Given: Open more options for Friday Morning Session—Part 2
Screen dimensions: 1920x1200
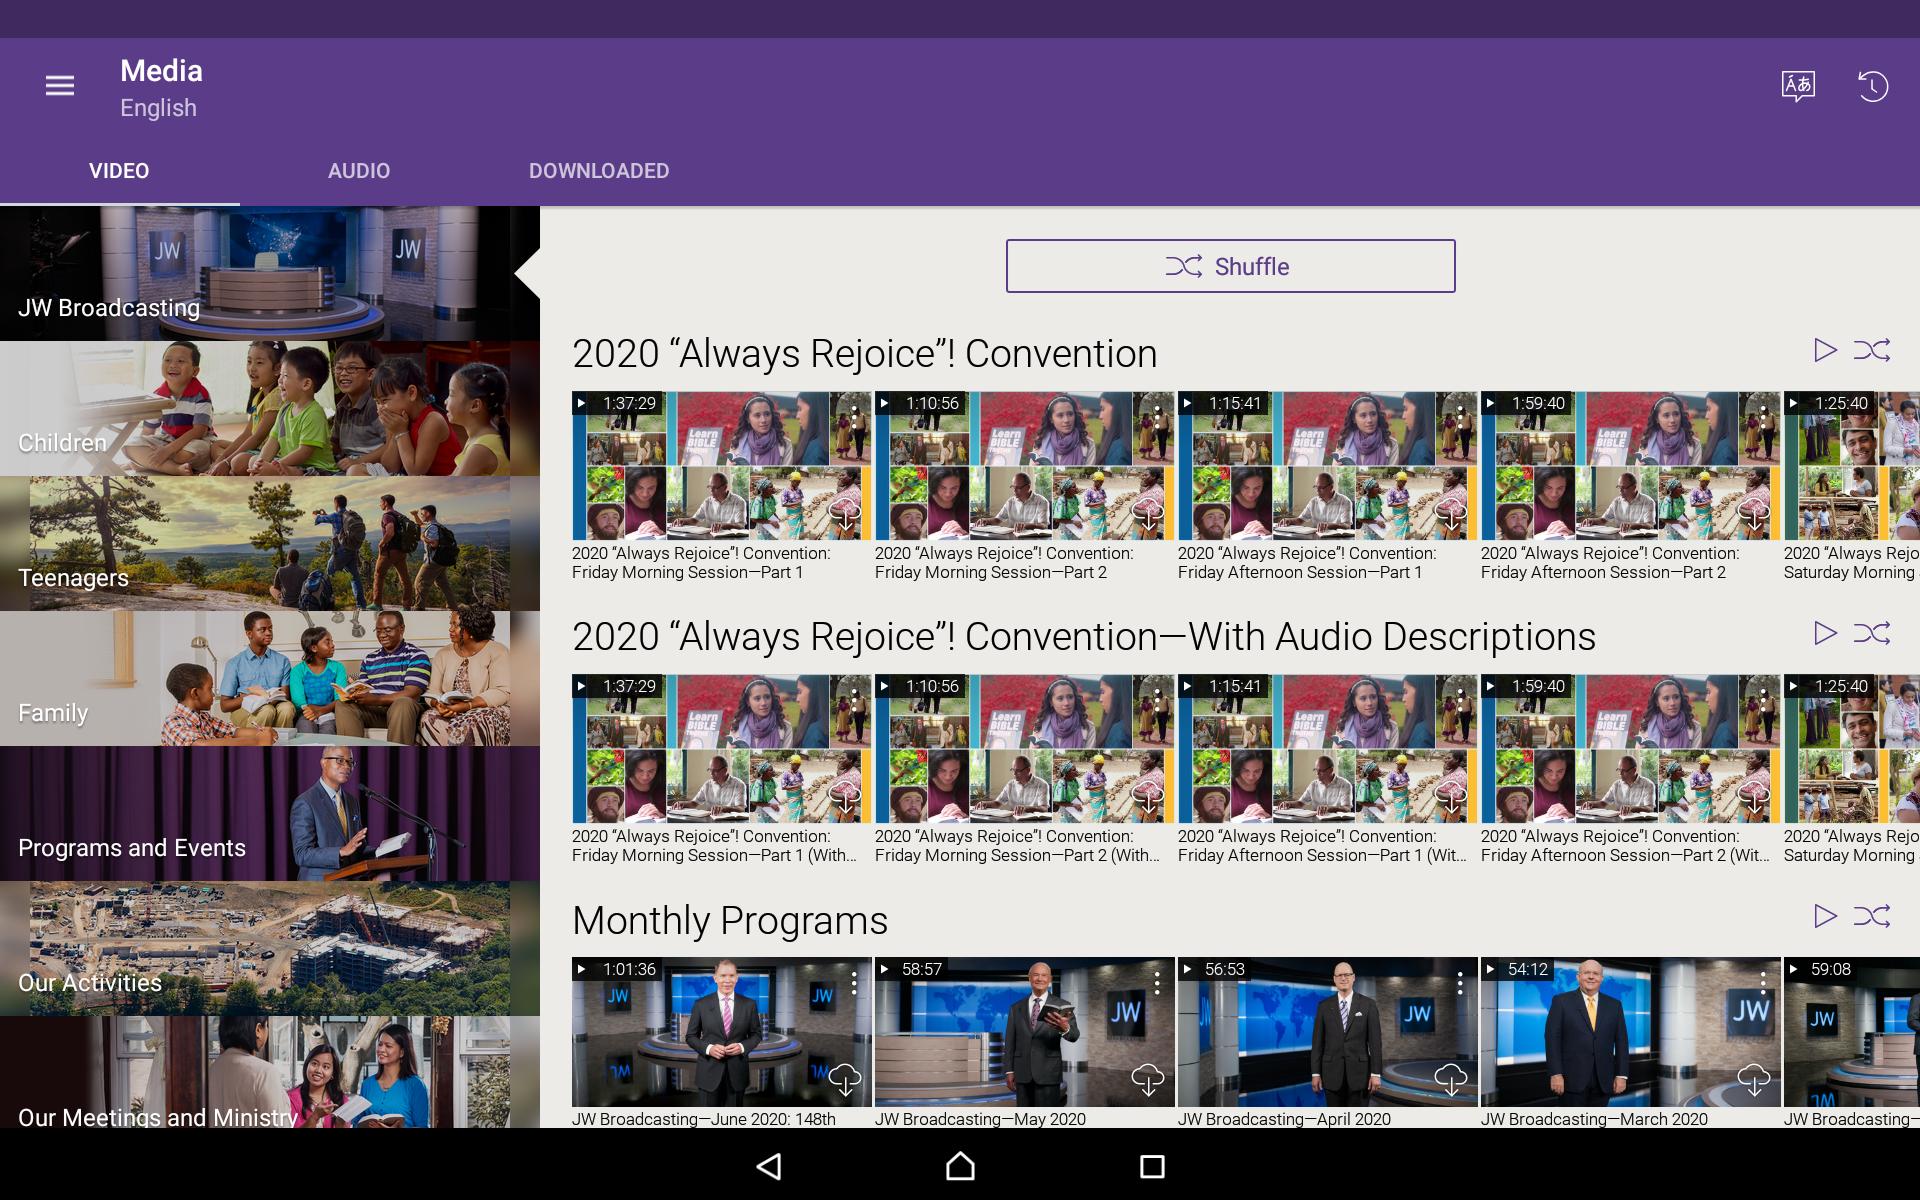Looking at the screenshot, I should (x=1158, y=417).
